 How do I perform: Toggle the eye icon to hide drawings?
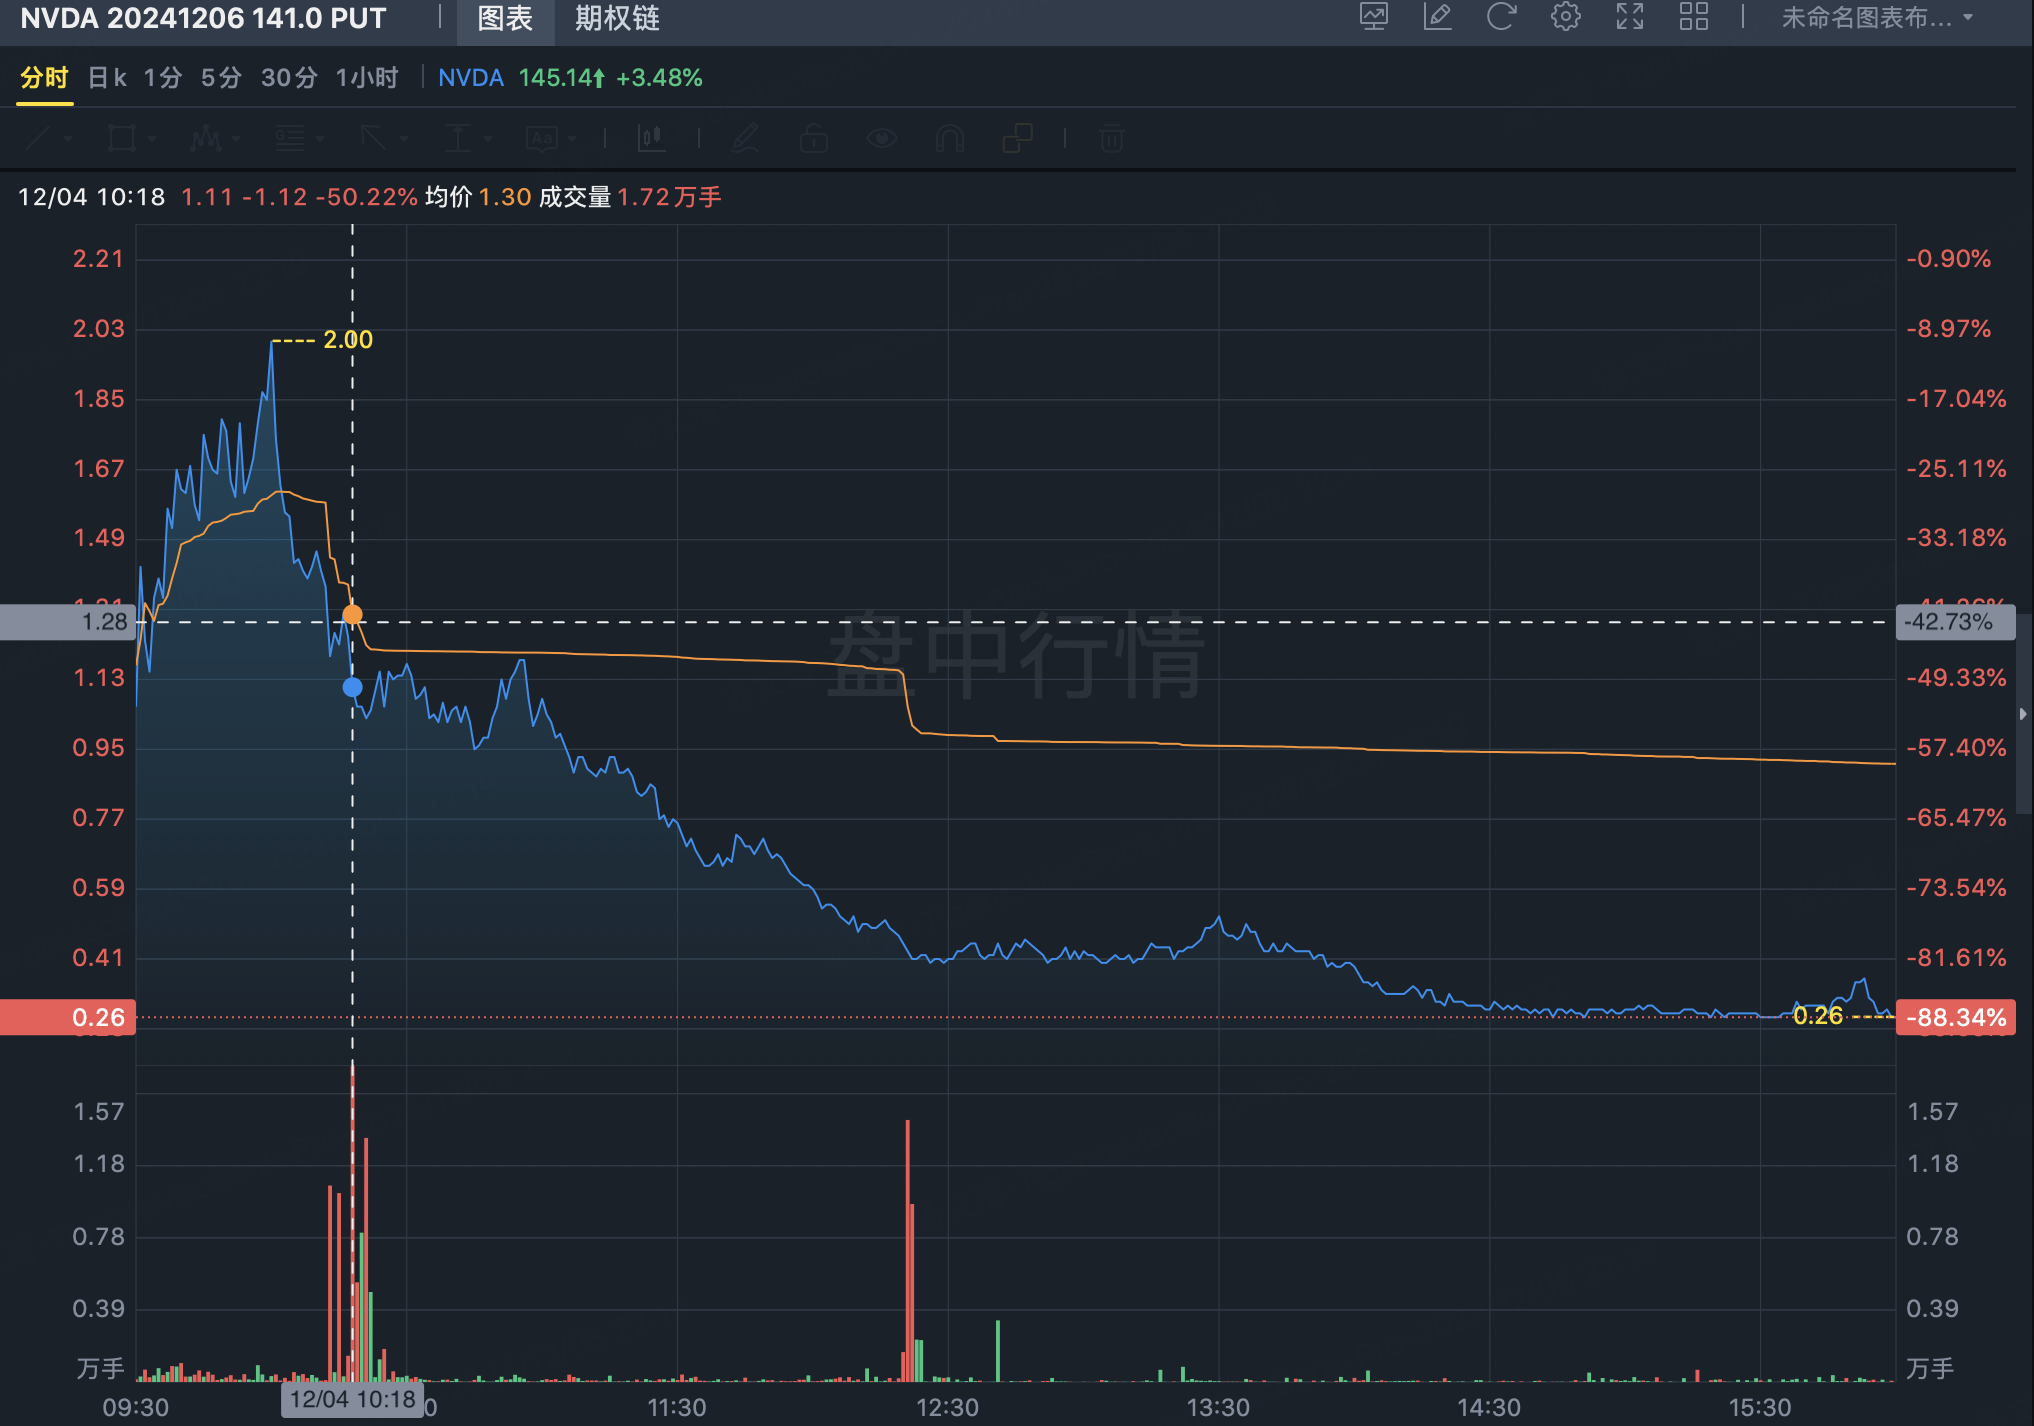(881, 138)
